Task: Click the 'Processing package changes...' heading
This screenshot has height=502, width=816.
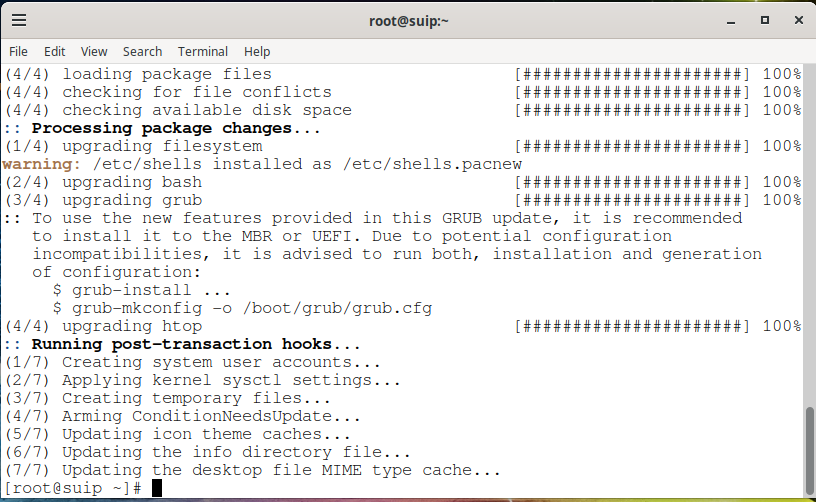Action: (176, 128)
